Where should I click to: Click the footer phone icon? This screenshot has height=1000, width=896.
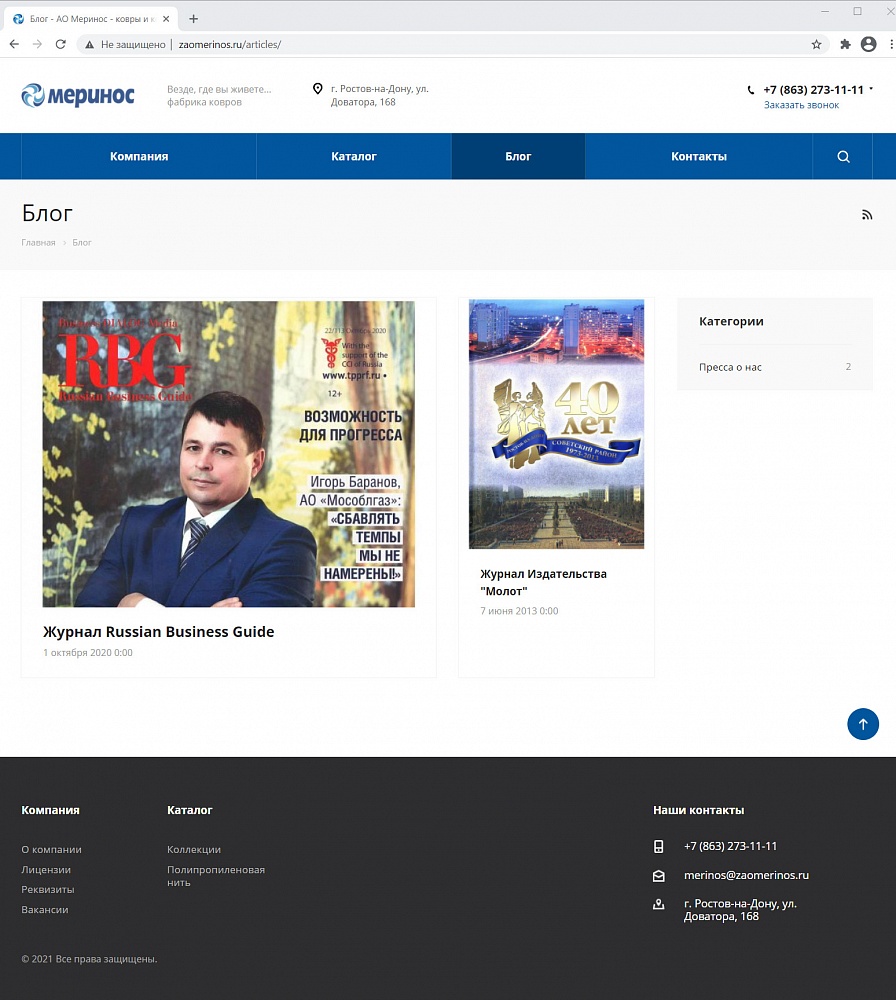coord(659,846)
